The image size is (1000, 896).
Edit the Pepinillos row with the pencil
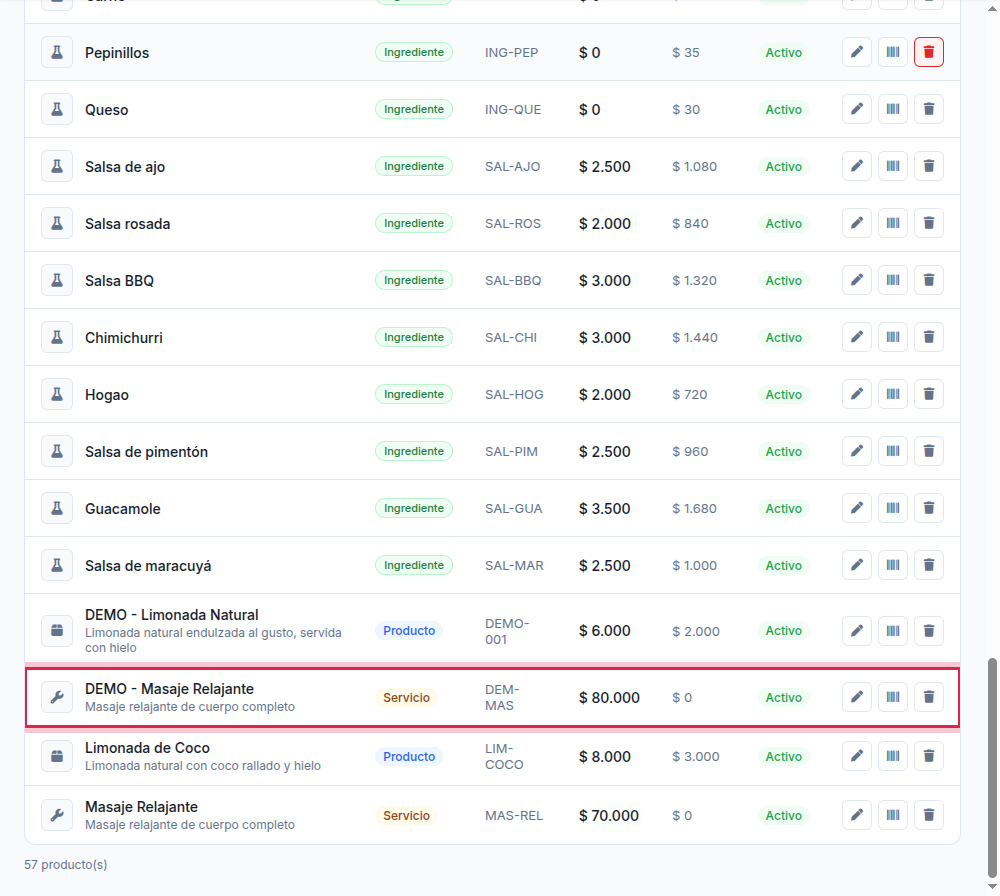coord(857,52)
